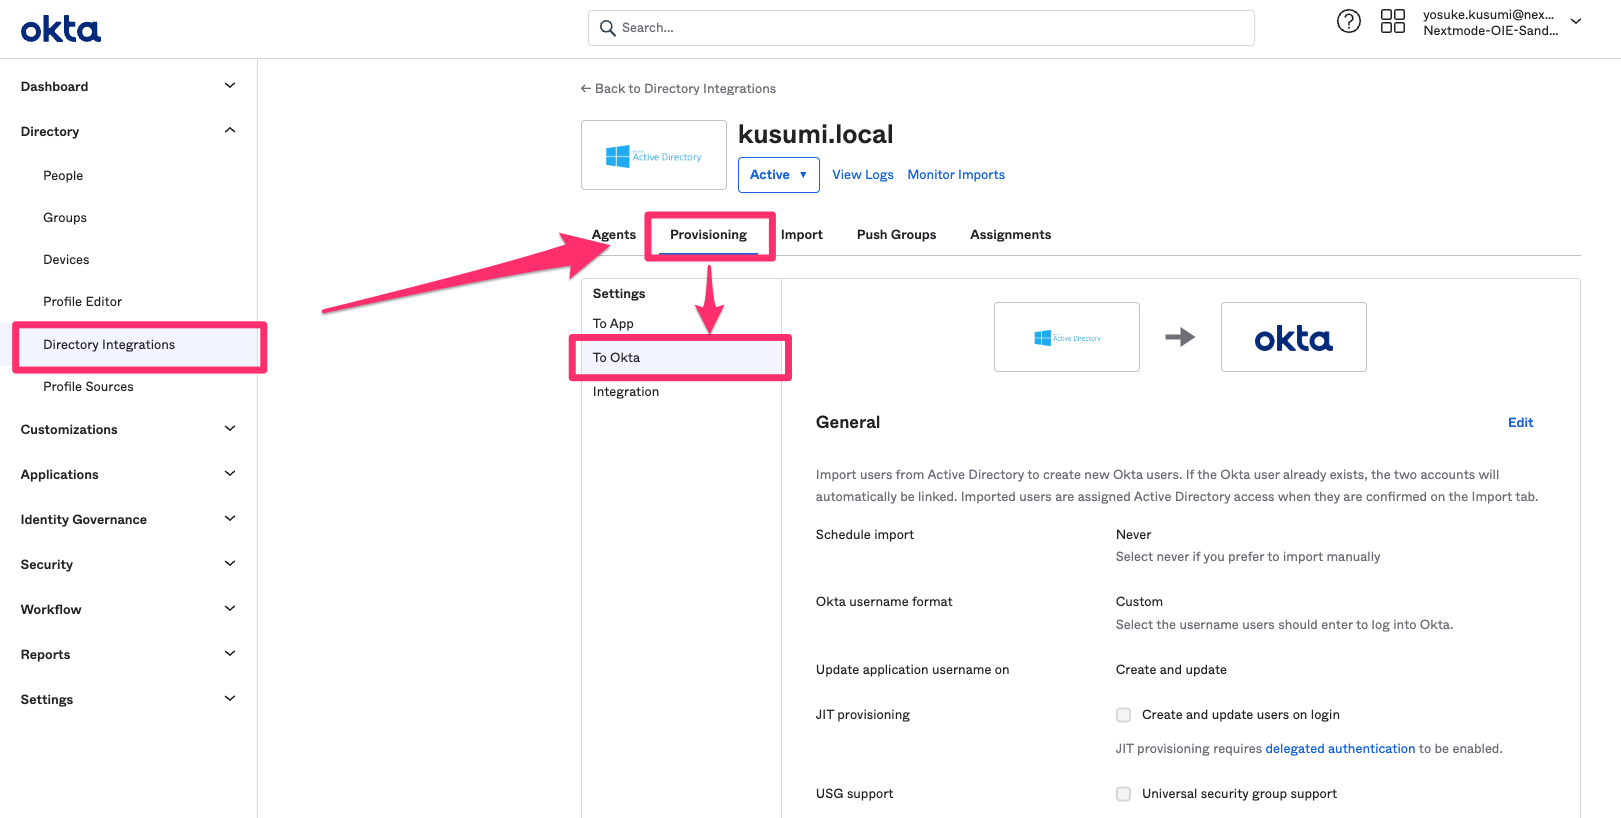Open the Push Groups tab
The width and height of the screenshot is (1621, 818).
tap(896, 235)
